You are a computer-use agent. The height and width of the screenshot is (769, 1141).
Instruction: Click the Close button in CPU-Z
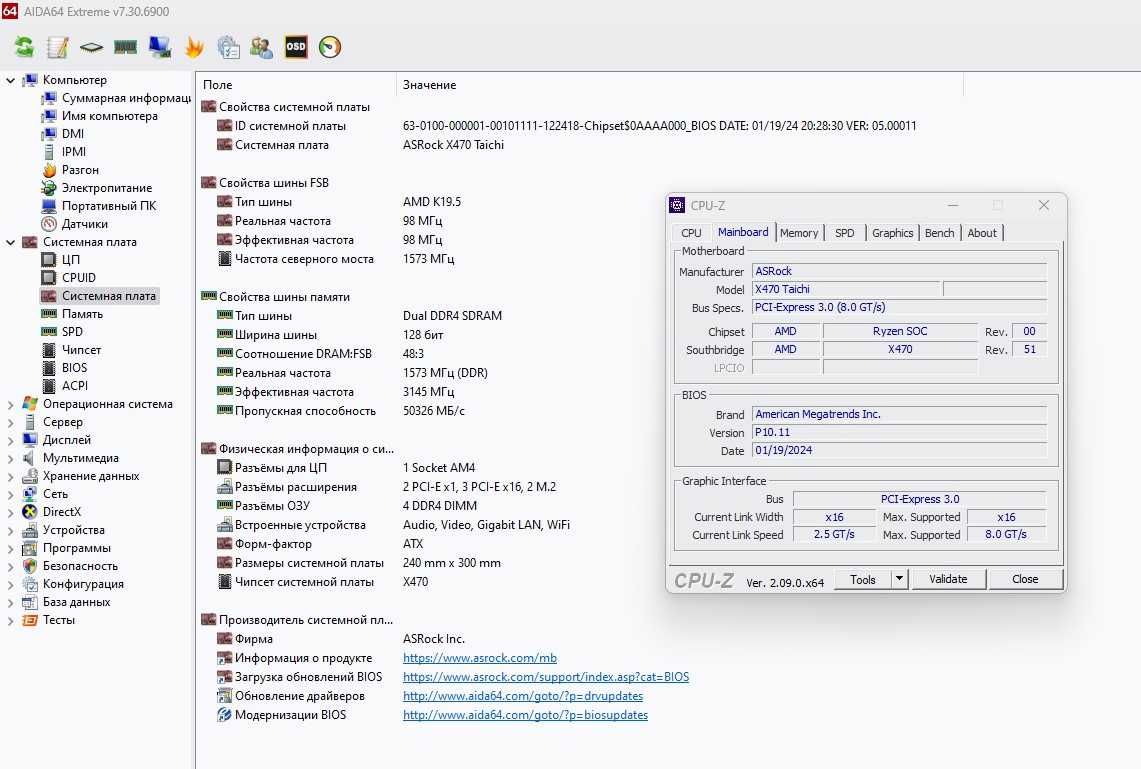(x=1025, y=579)
